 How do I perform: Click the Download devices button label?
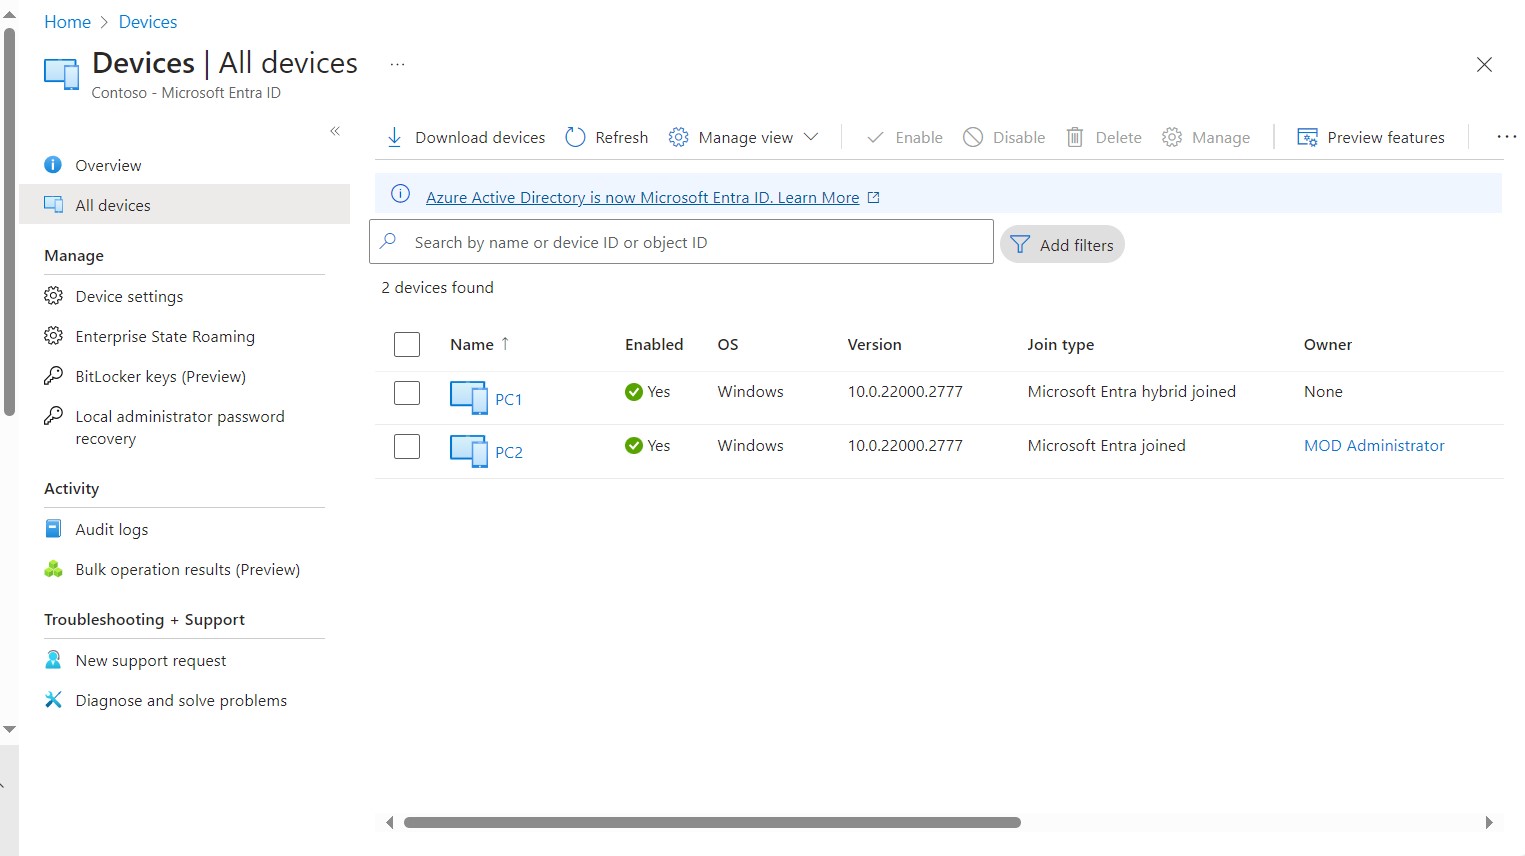coord(480,137)
